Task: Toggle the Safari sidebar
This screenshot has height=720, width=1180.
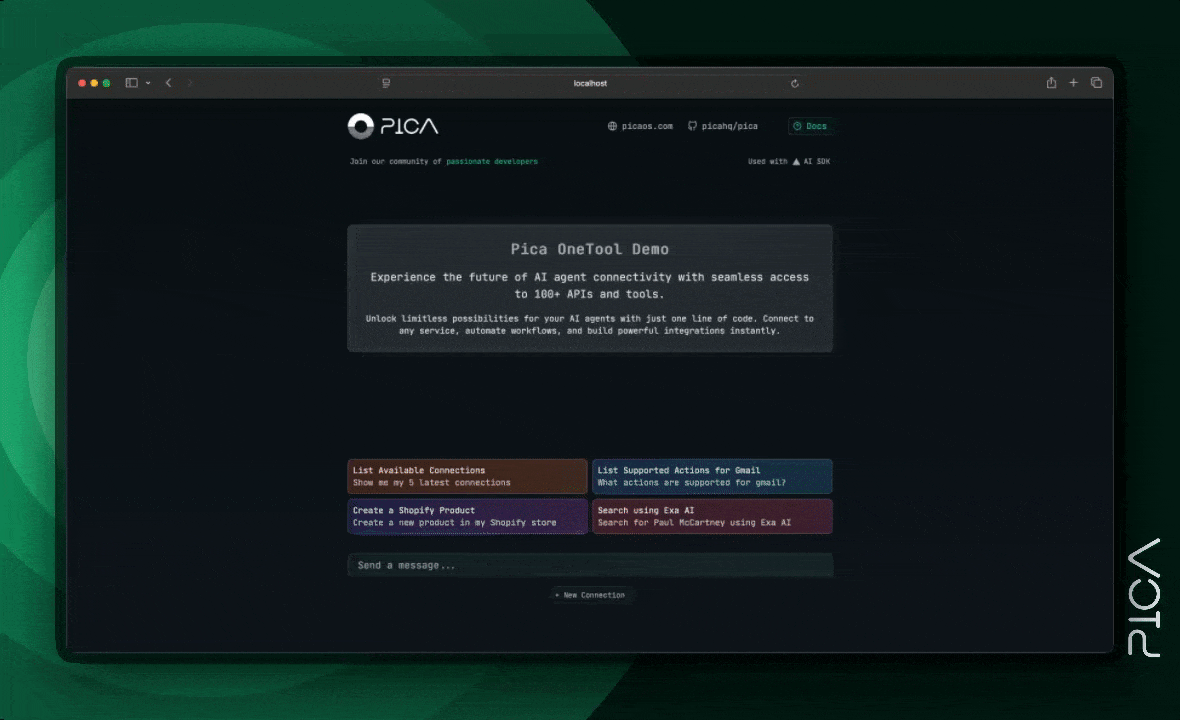Action: pos(132,83)
